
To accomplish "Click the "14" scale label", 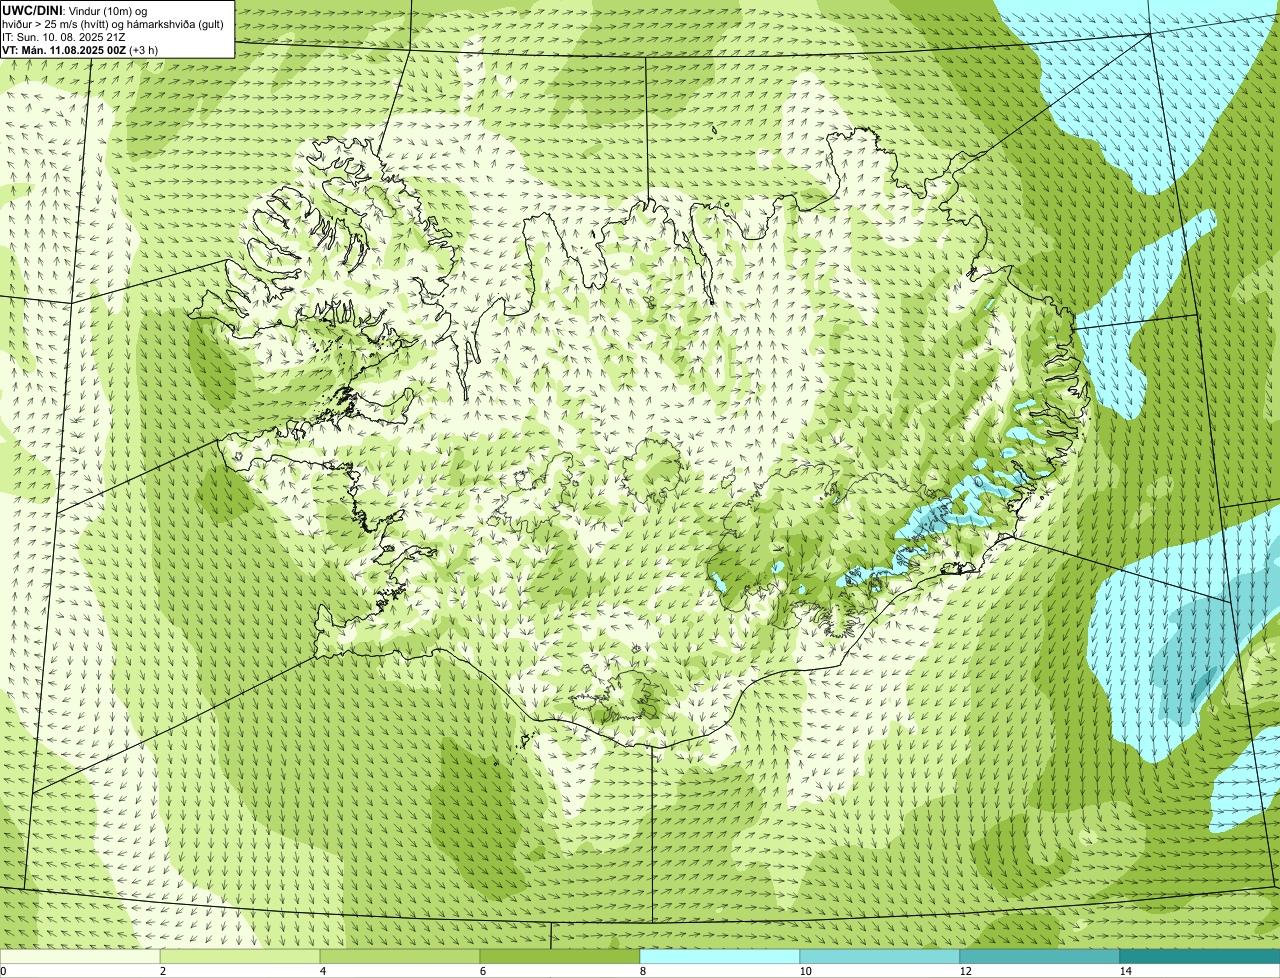I will coord(1125,971).
